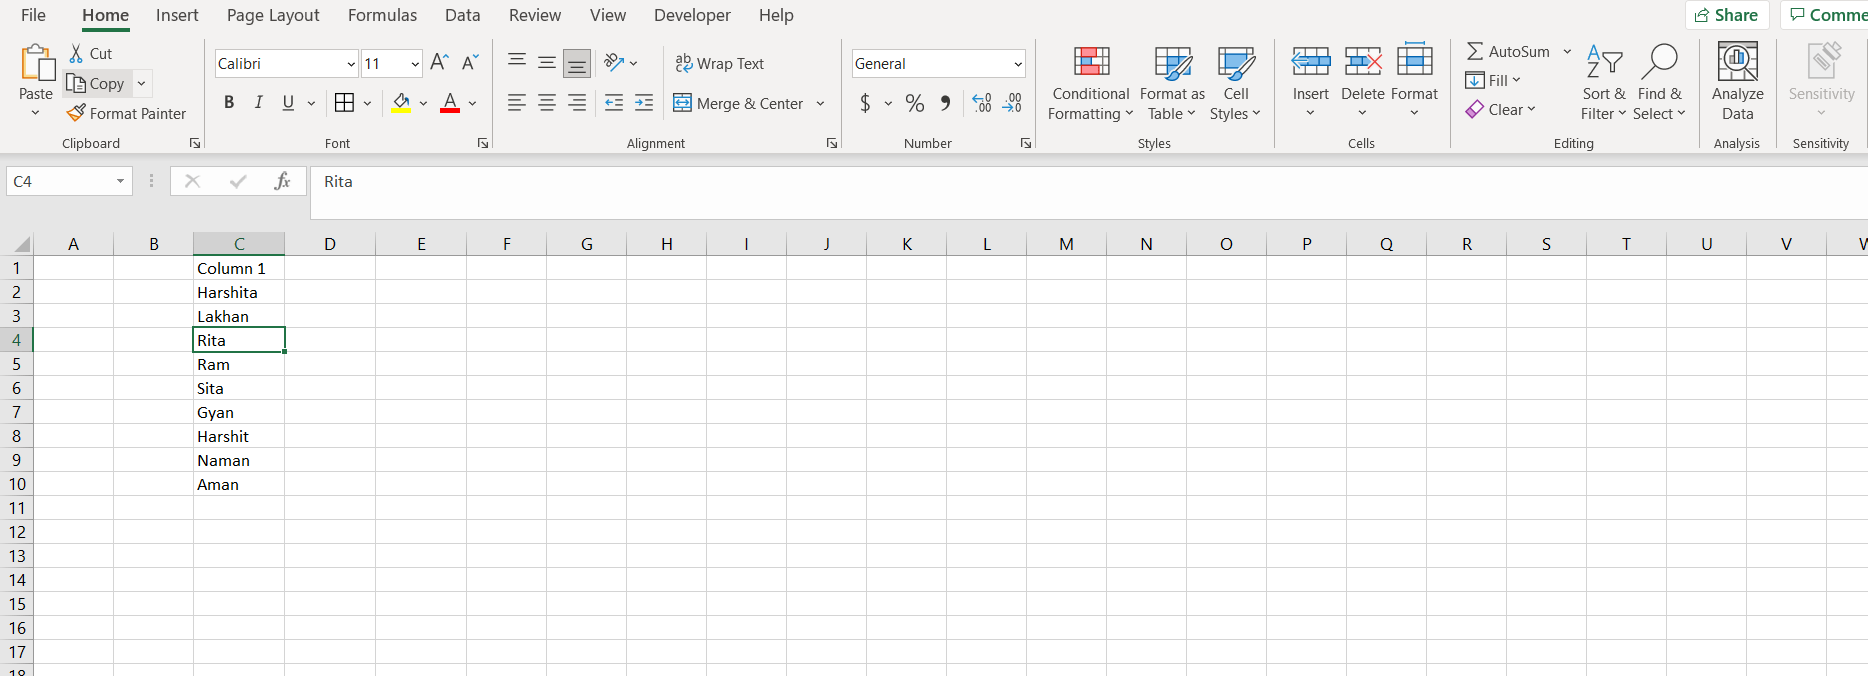Image resolution: width=1868 pixels, height=676 pixels.
Task: Switch to the Page Layout tab
Action: [x=273, y=15]
